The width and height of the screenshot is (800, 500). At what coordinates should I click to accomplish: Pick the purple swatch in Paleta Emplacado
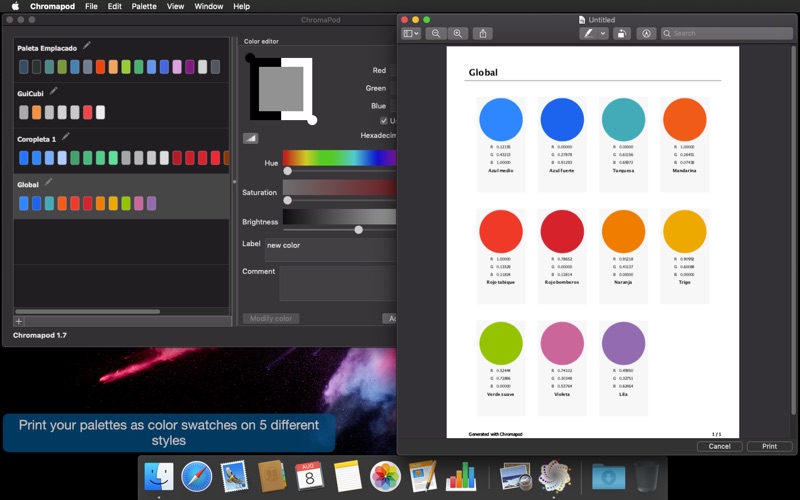point(190,67)
